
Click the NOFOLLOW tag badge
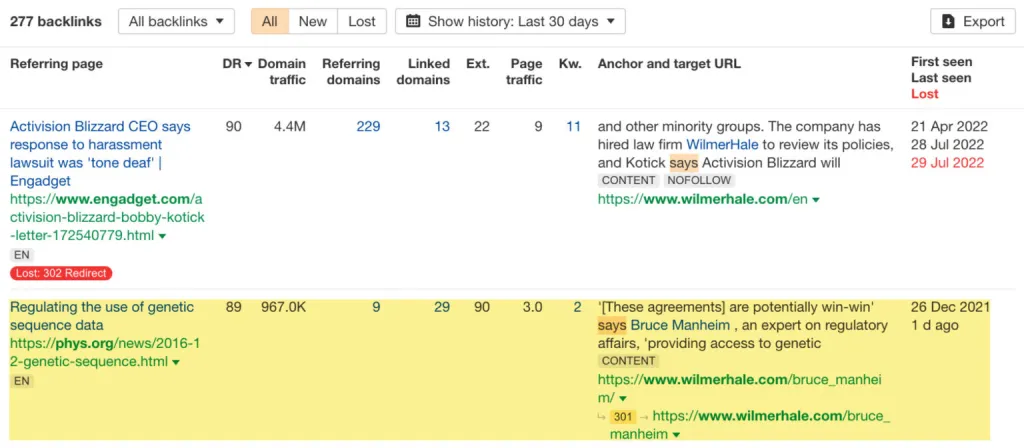coord(700,181)
